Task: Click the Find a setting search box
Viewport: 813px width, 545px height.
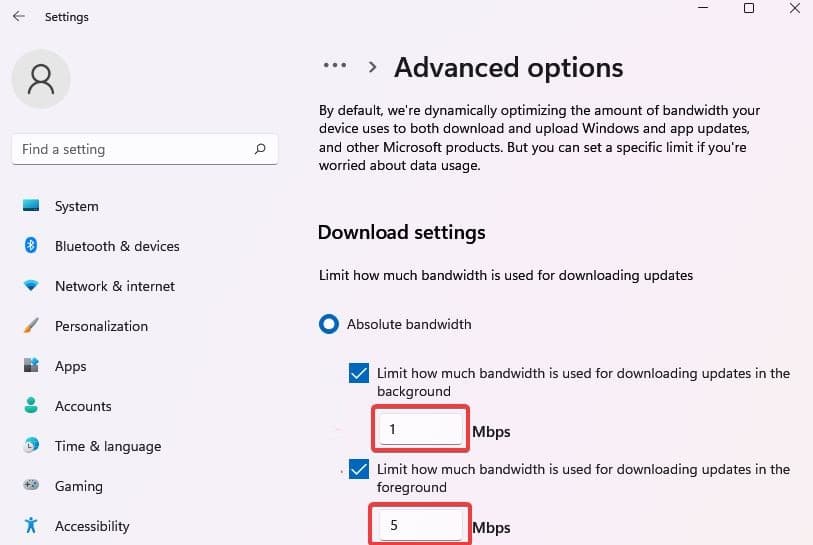Action: (135, 149)
